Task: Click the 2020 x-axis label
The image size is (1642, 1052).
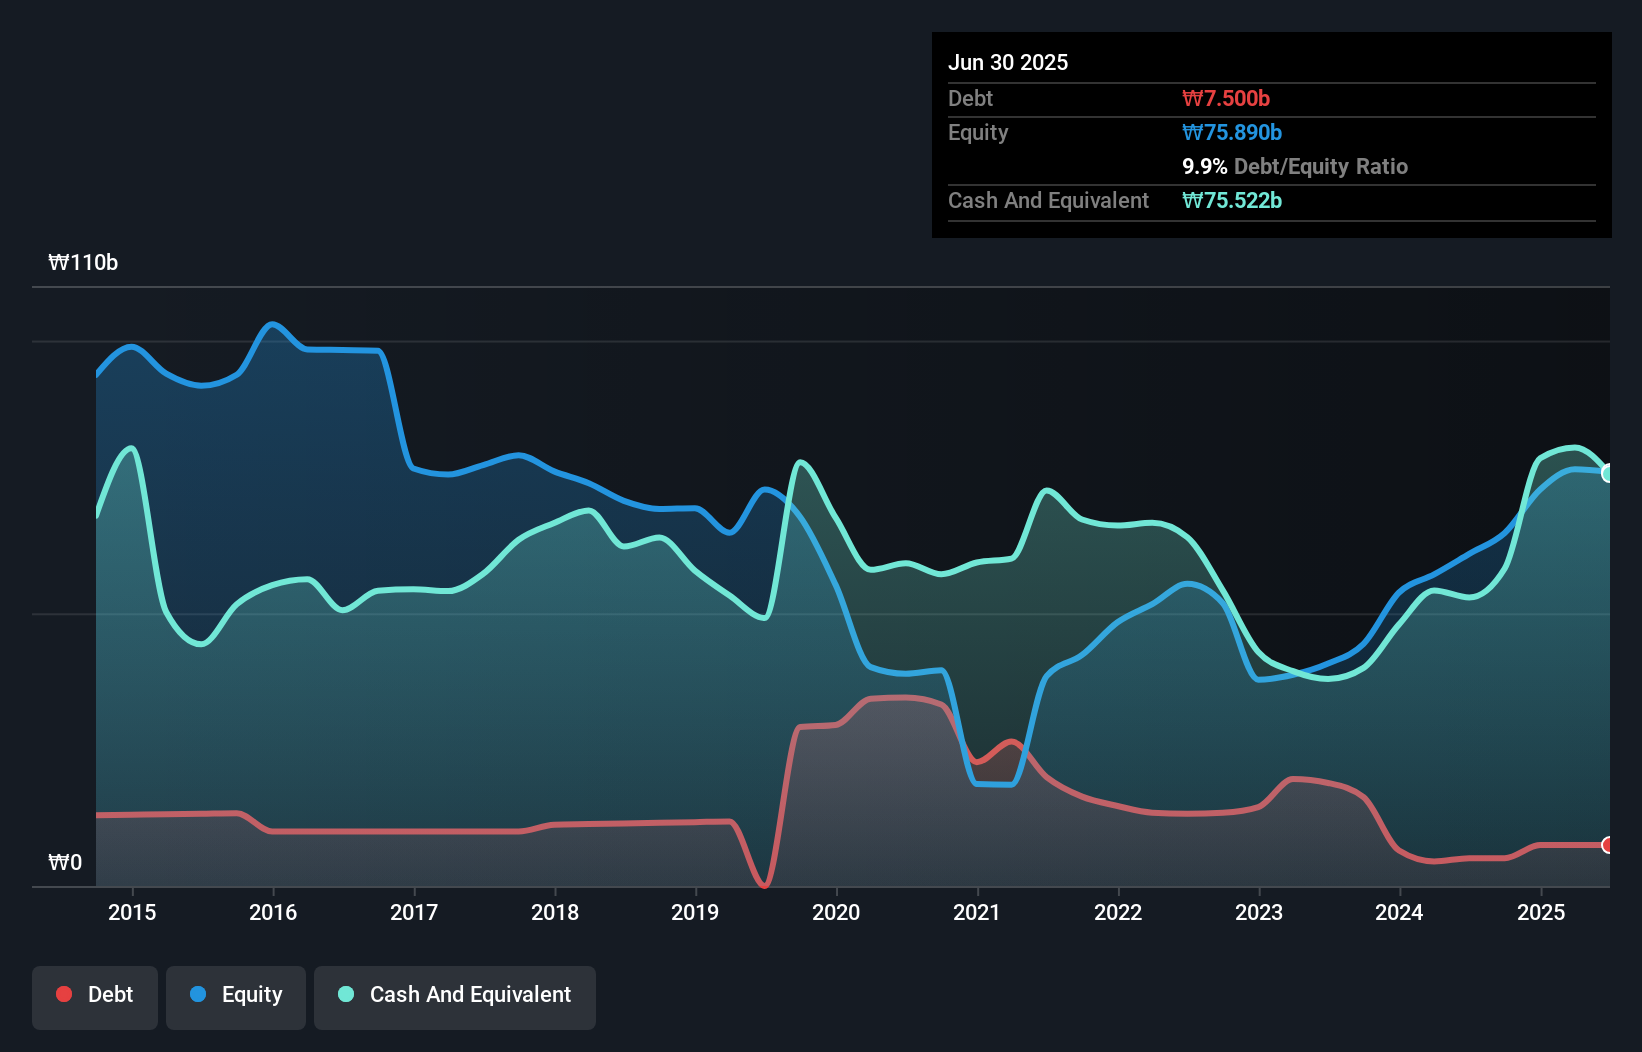Action: pyautogui.click(x=836, y=912)
